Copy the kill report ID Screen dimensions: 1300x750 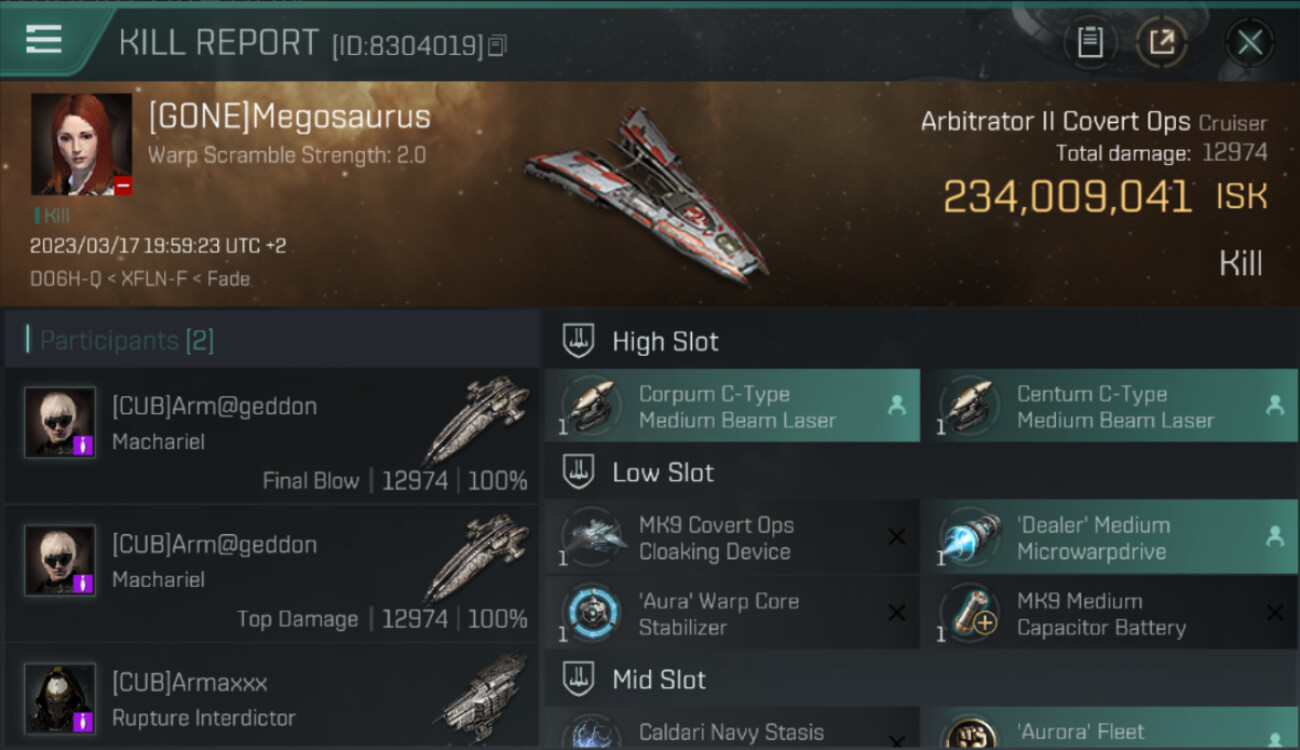tap(497, 45)
